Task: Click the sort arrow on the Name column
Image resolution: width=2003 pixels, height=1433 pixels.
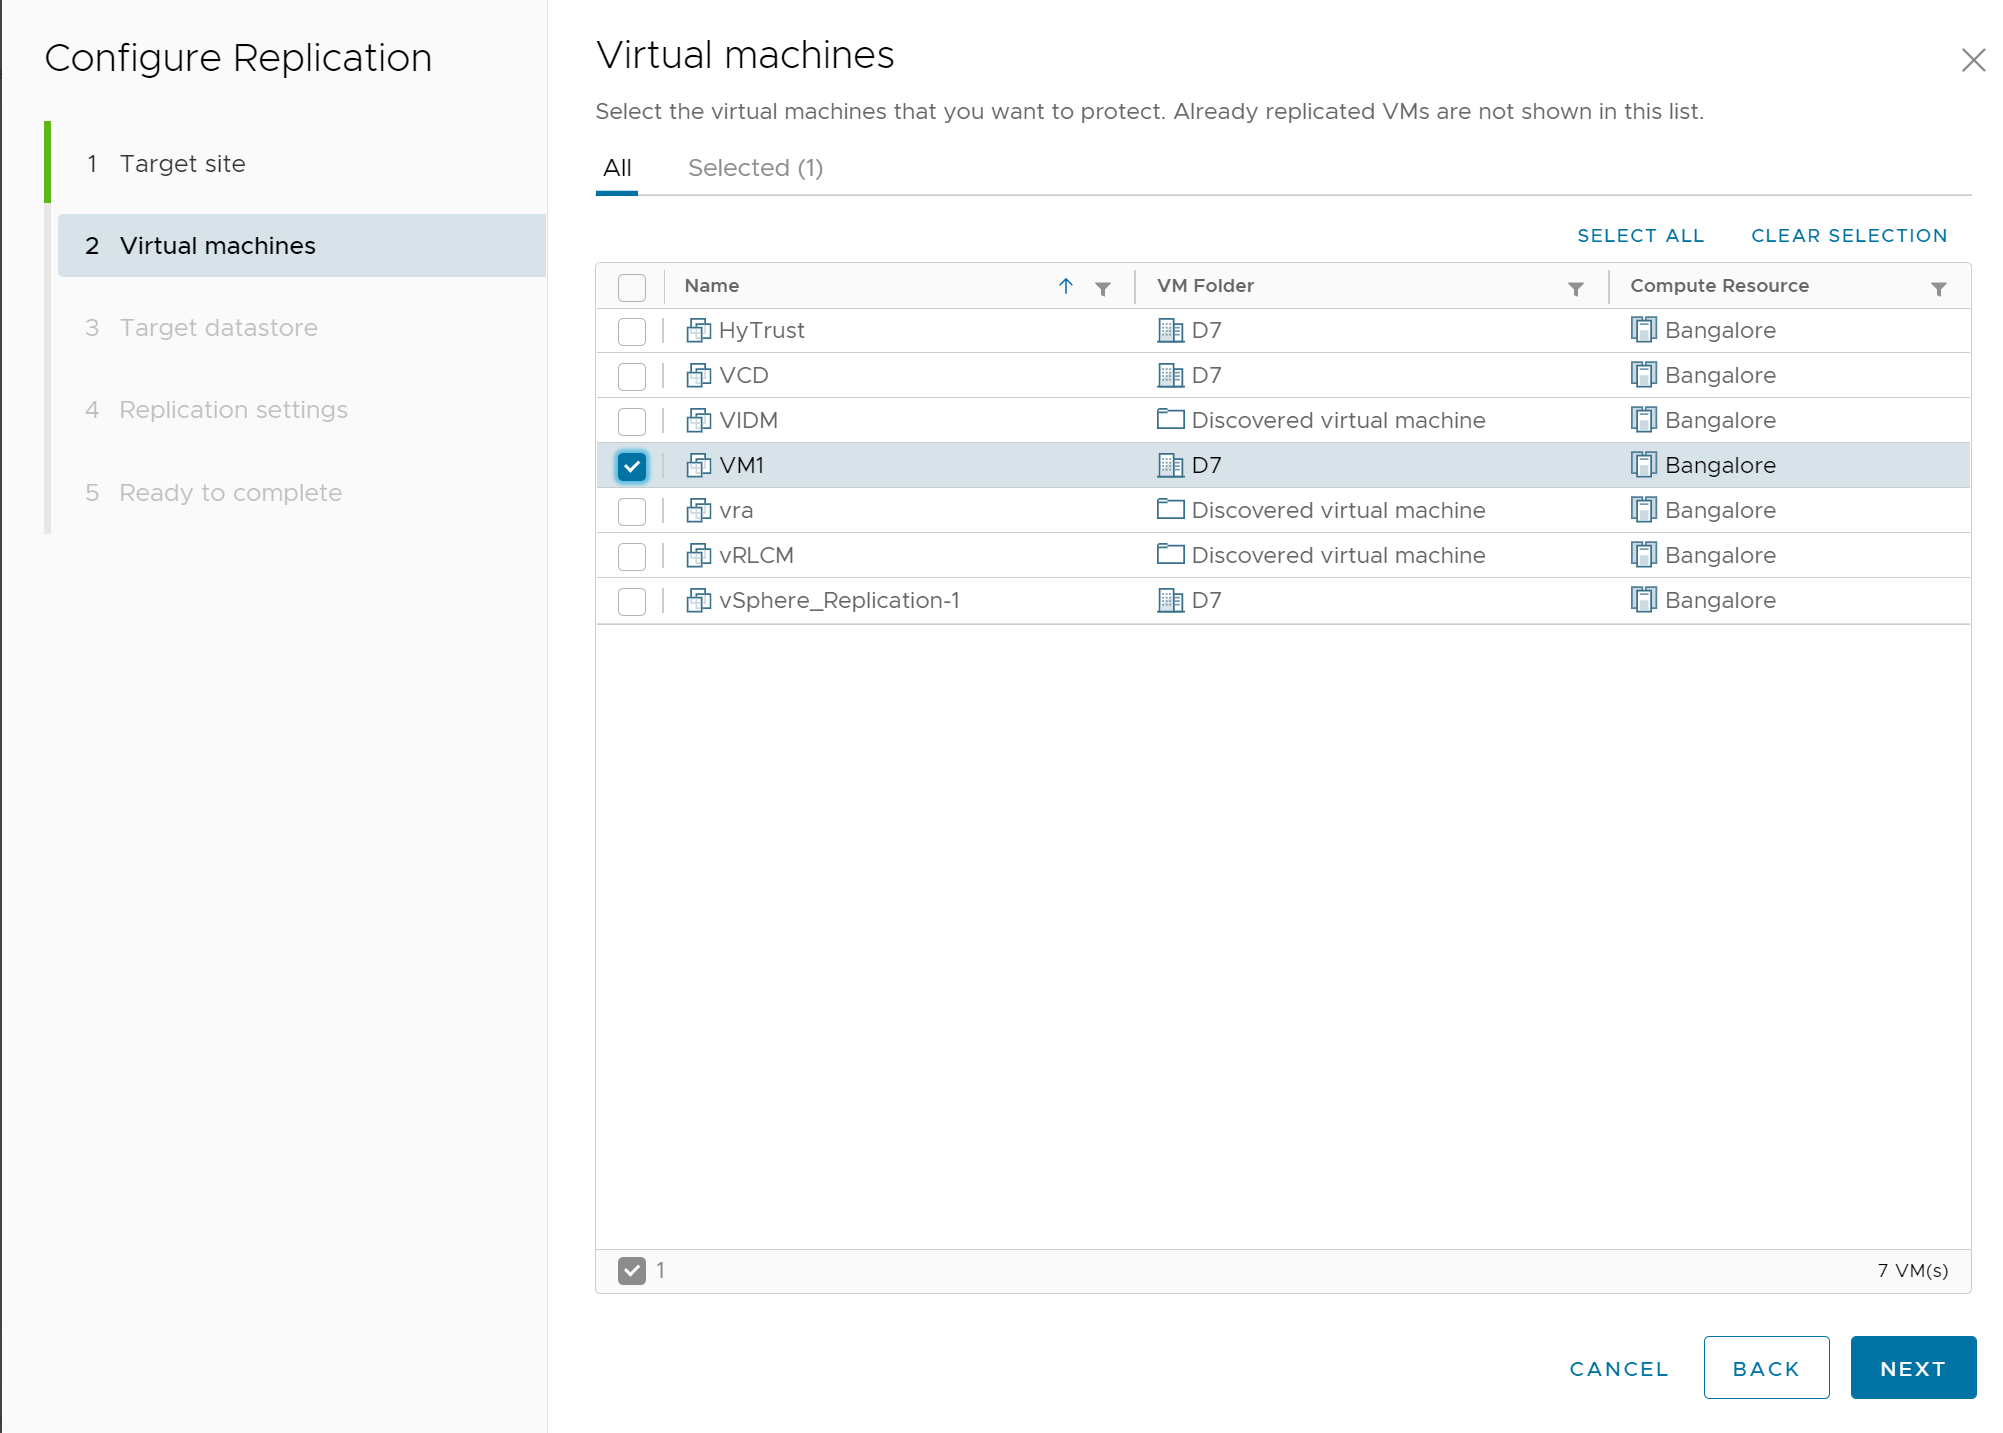Action: 1065,287
